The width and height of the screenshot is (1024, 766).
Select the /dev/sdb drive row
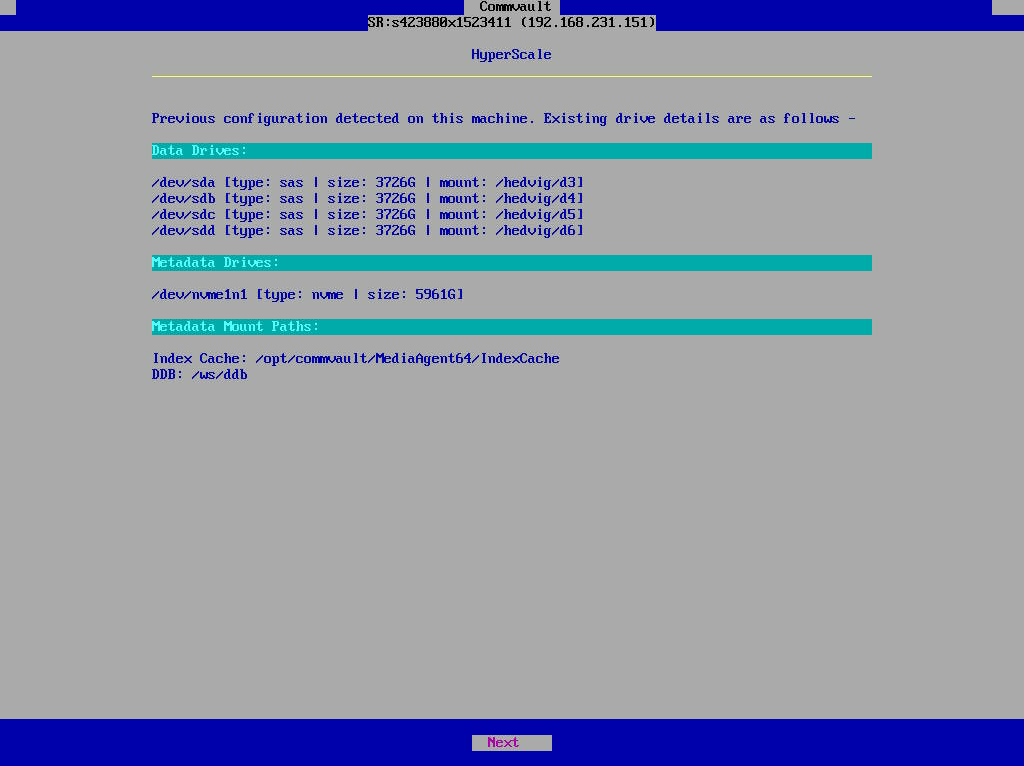pyautogui.click(x=368, y=199)
